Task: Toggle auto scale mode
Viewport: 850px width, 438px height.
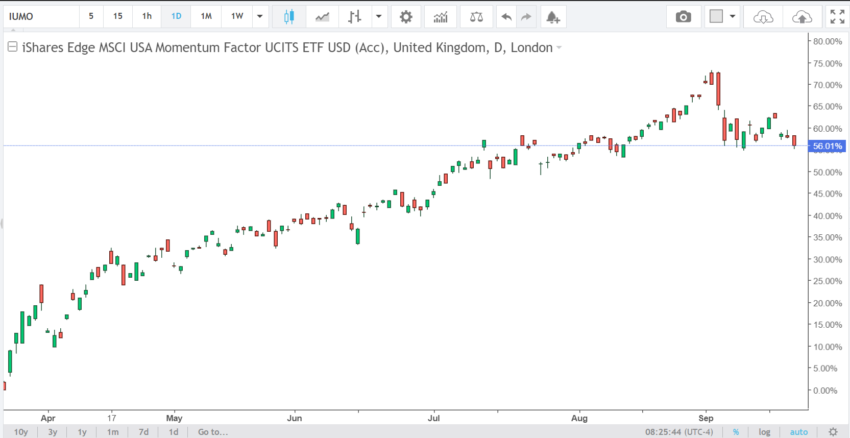Action: point(799,432)
